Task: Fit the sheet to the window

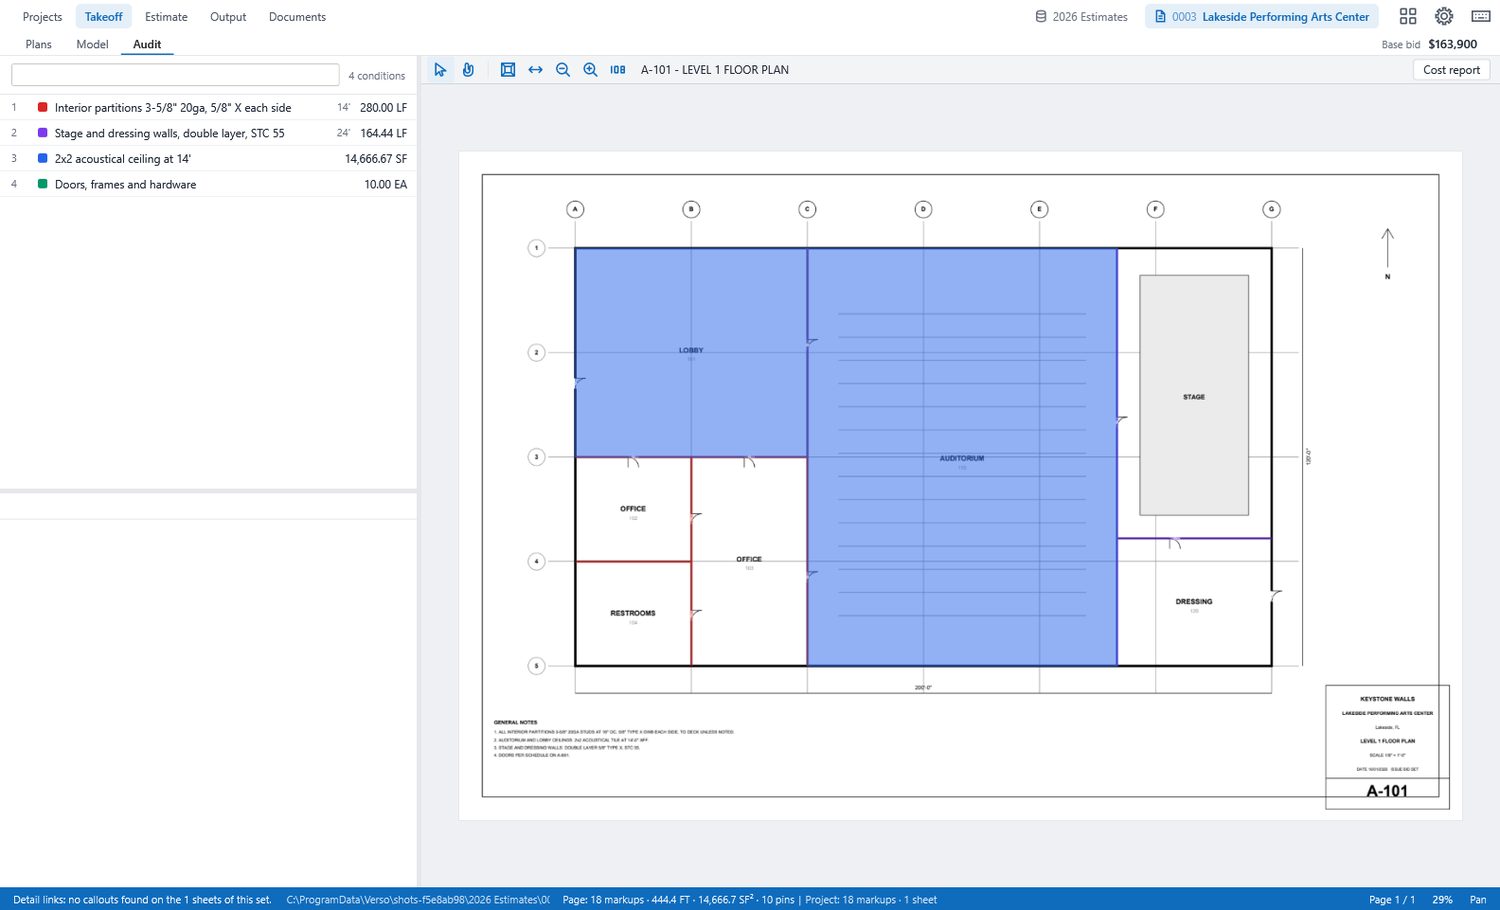Action: pos(508,70)
